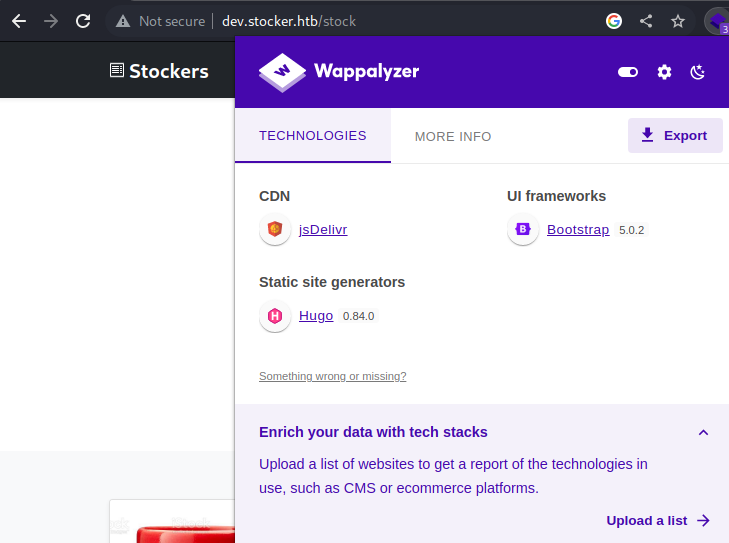Select the address bar URL dev.stocker.htb/stock

[x=289, y=21]
